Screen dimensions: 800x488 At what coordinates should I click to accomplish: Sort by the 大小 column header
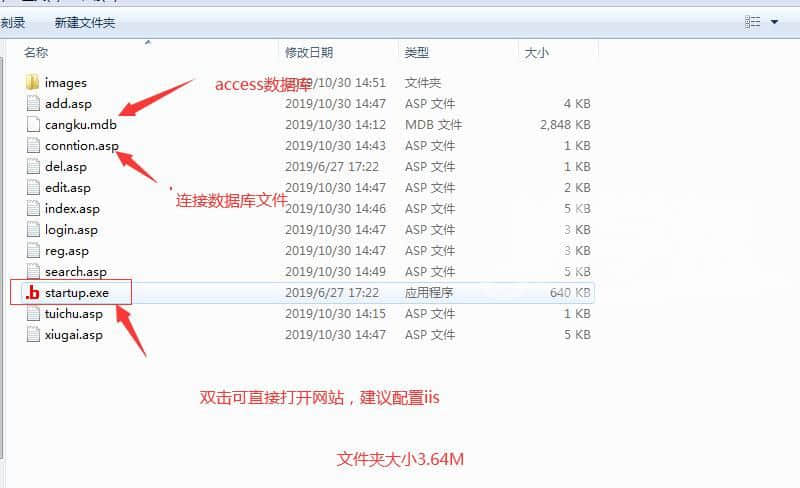tap(535, 52)
